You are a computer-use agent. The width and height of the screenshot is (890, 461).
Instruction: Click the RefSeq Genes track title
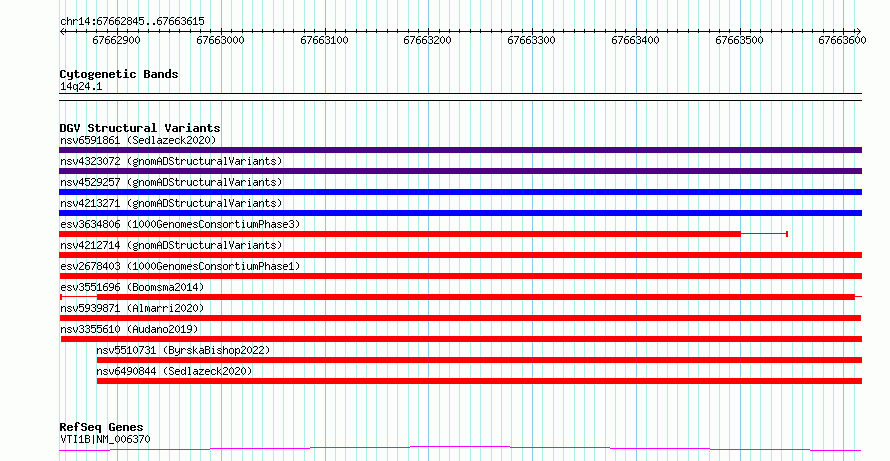pos(101,427)
